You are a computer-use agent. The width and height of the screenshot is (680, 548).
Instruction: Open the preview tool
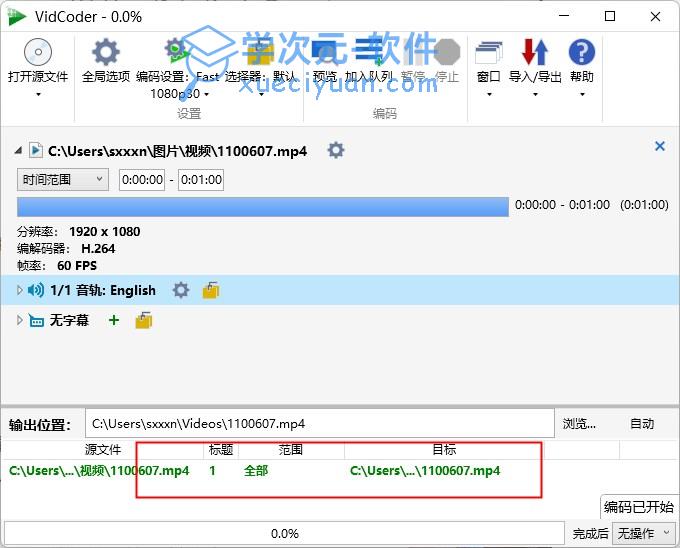pyautogui.click(x=325, y=52)
